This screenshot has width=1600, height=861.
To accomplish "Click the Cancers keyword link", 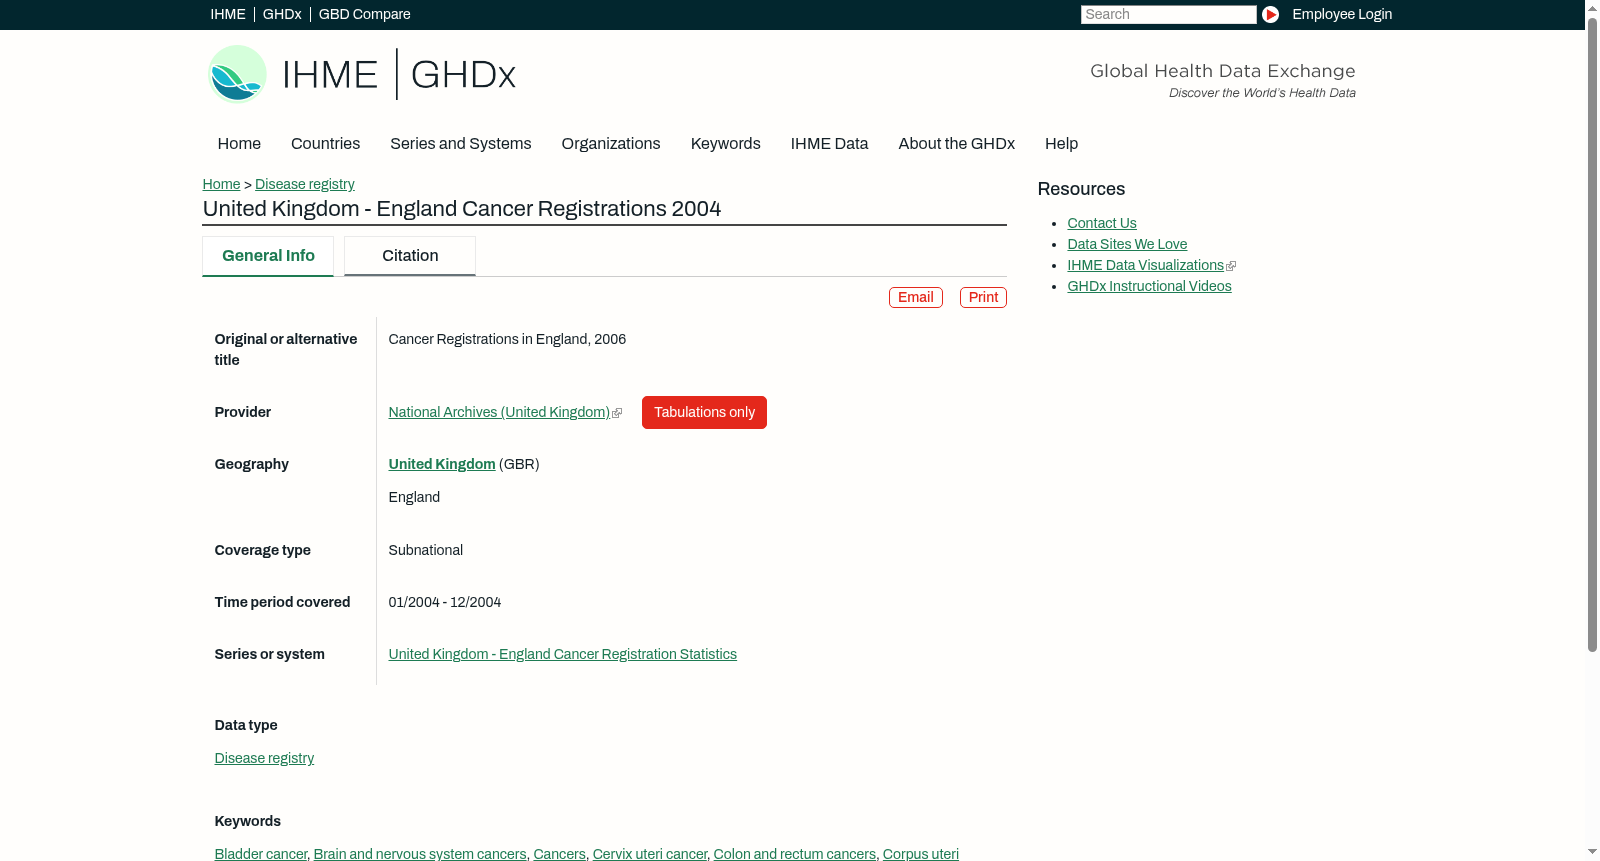I will point(559,854).
